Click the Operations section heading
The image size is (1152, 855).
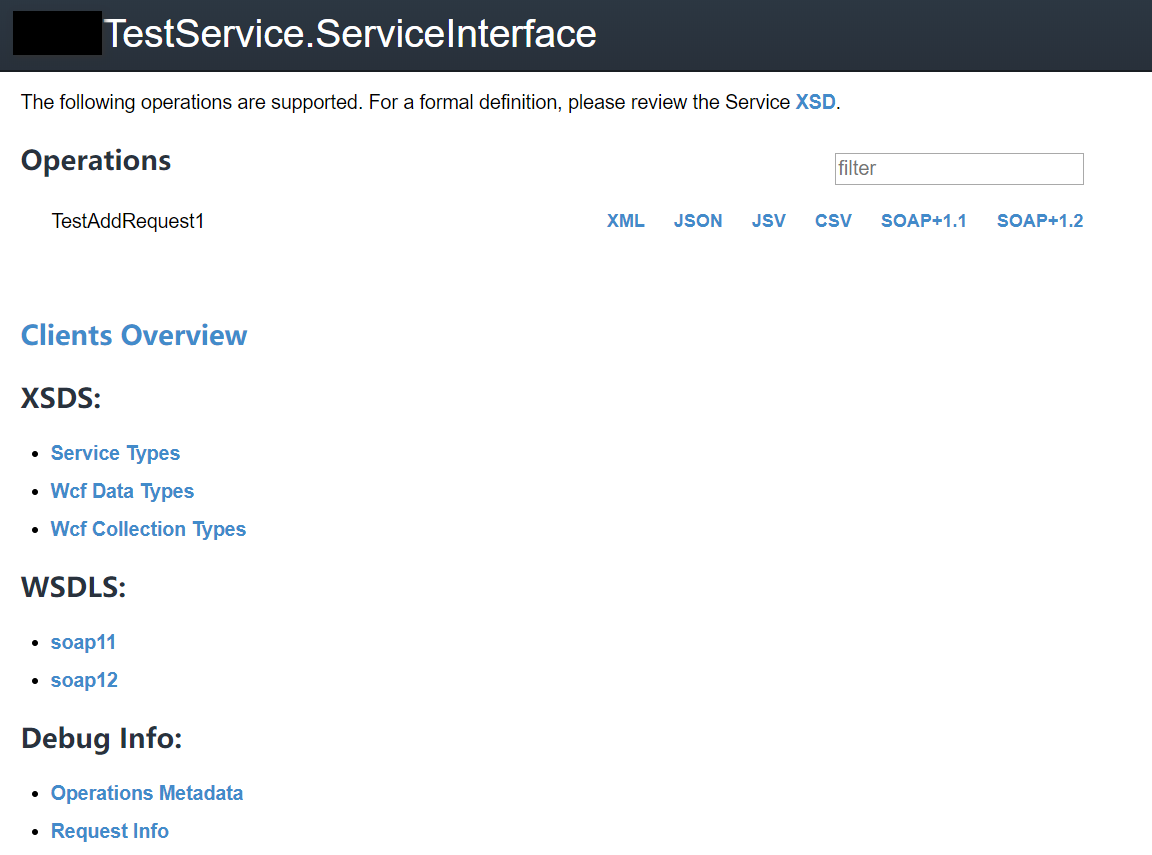95,160
